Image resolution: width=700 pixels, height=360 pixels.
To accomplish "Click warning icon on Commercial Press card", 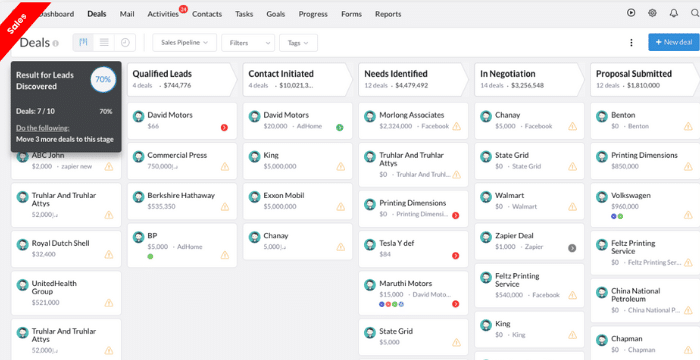I will click(x=225, y=167).
